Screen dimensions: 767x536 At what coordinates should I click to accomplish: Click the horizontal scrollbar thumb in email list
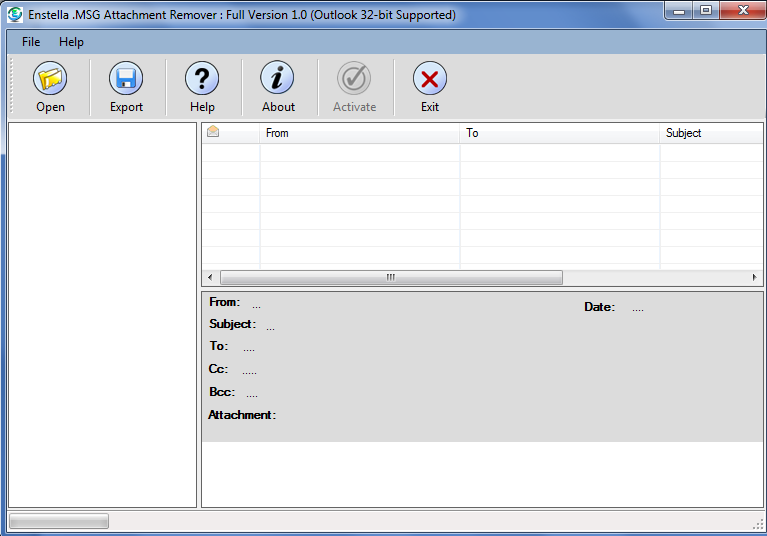(391, 277)
